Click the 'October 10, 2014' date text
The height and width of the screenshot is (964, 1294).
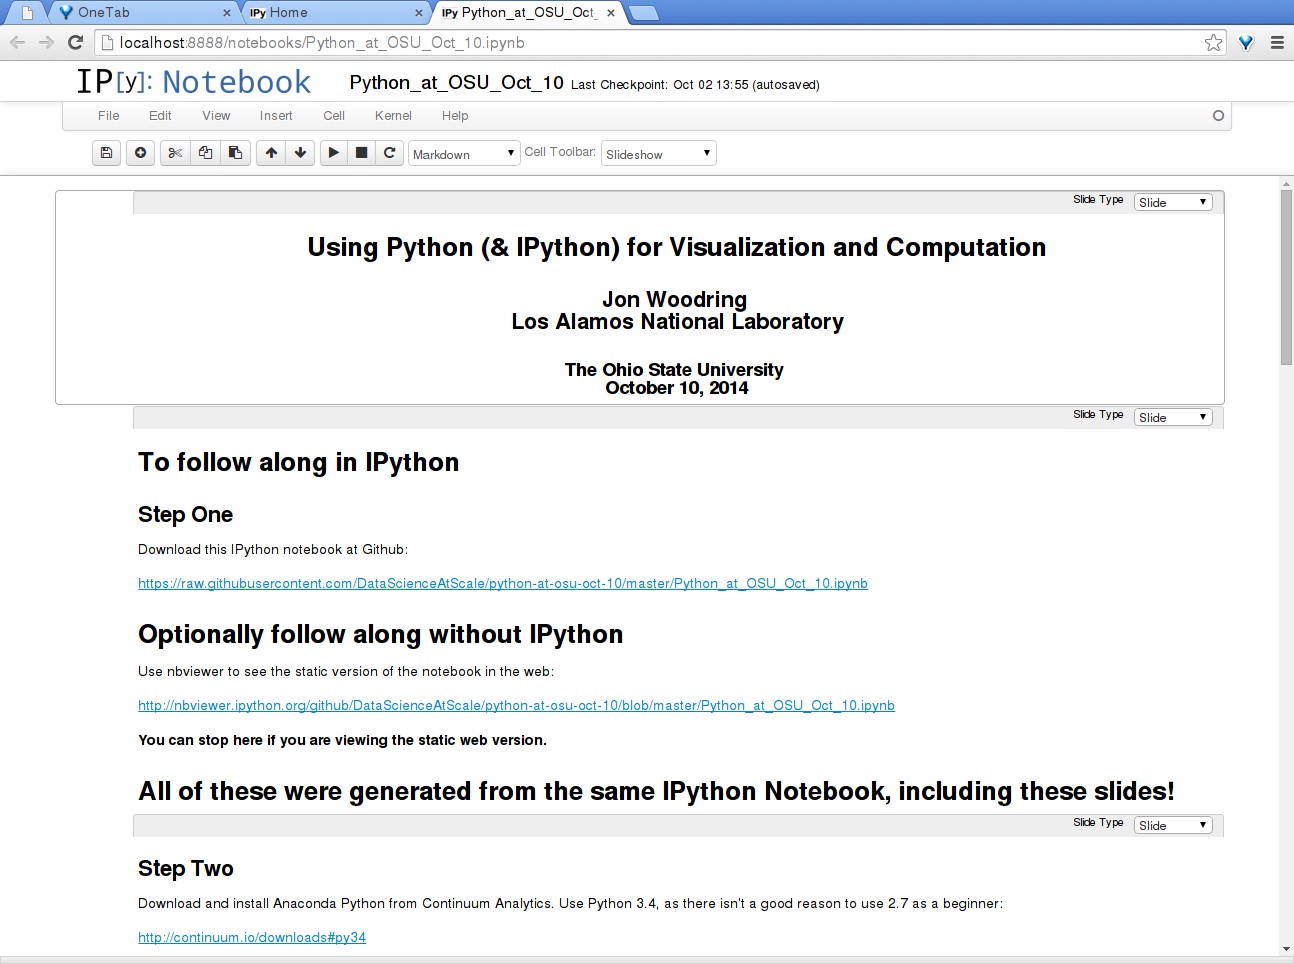tap(677, 388)
